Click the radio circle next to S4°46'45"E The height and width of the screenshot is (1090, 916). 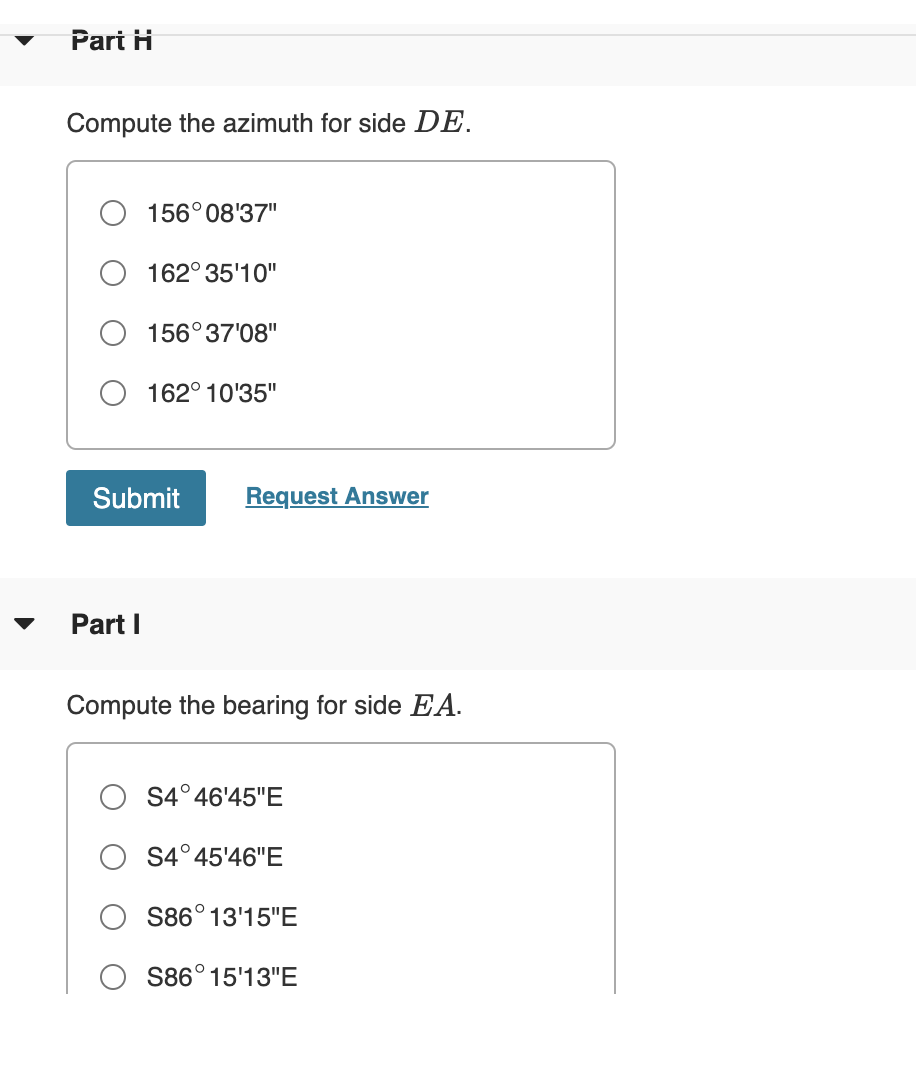pos(113,797)
